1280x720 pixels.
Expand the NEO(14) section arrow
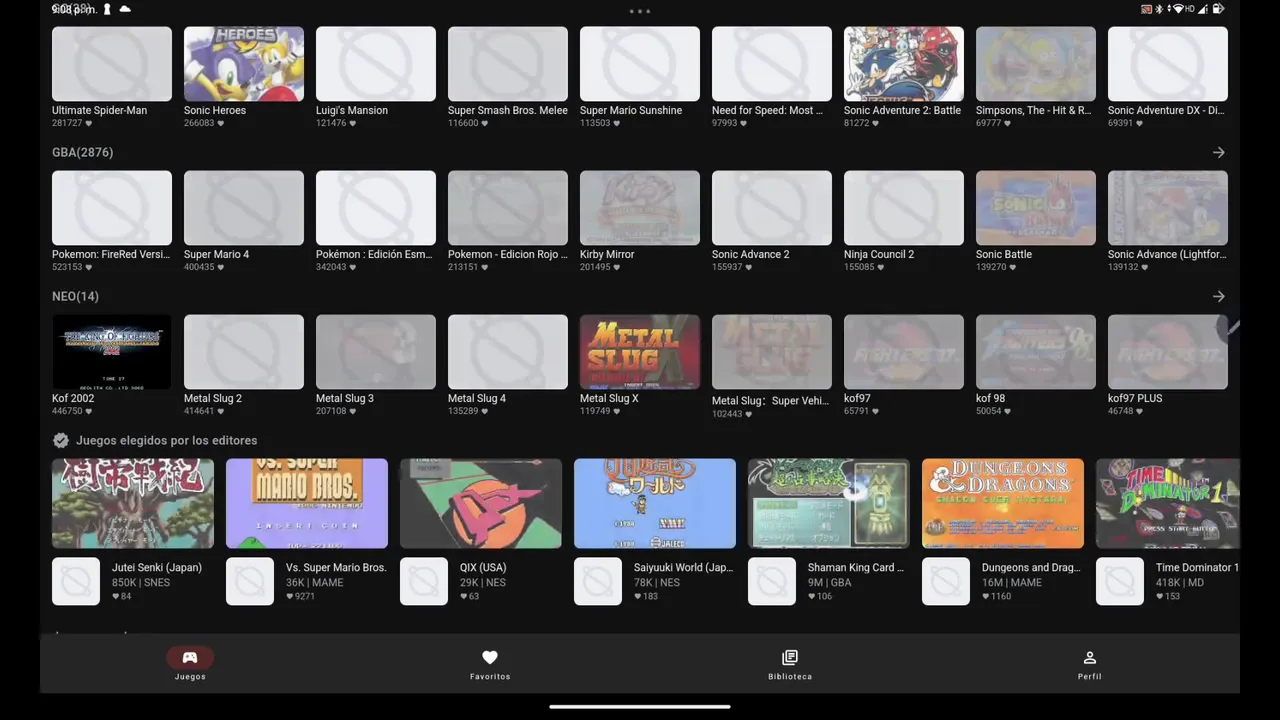(x=1218, y=296)
